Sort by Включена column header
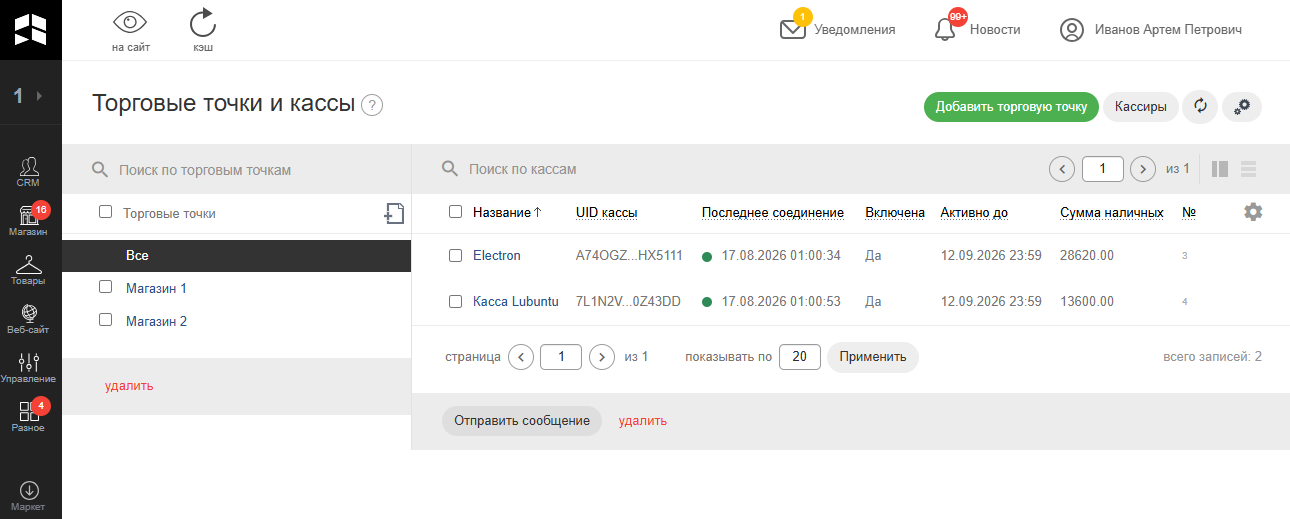Screen dimensions: 1290x519 click(x=895, y=212)
